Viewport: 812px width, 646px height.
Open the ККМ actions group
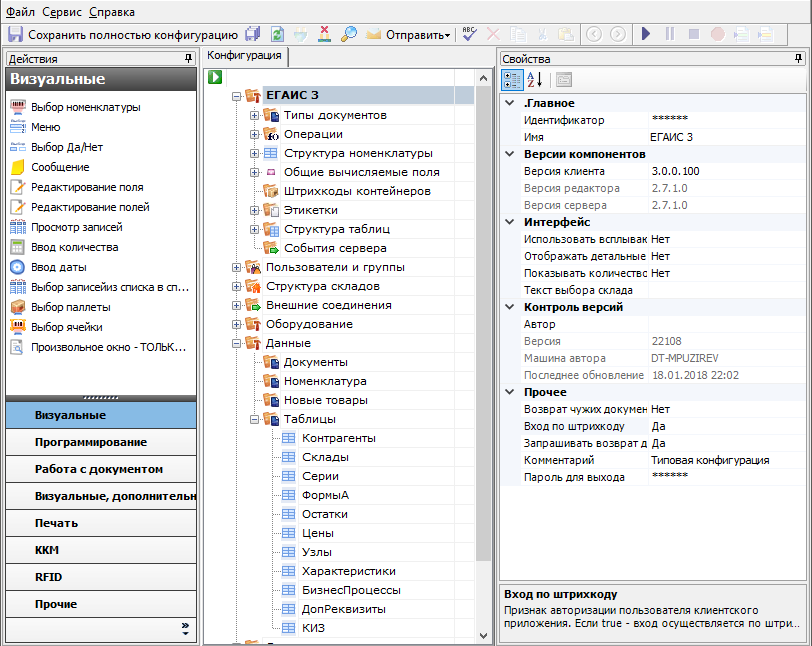coord(101,550)
